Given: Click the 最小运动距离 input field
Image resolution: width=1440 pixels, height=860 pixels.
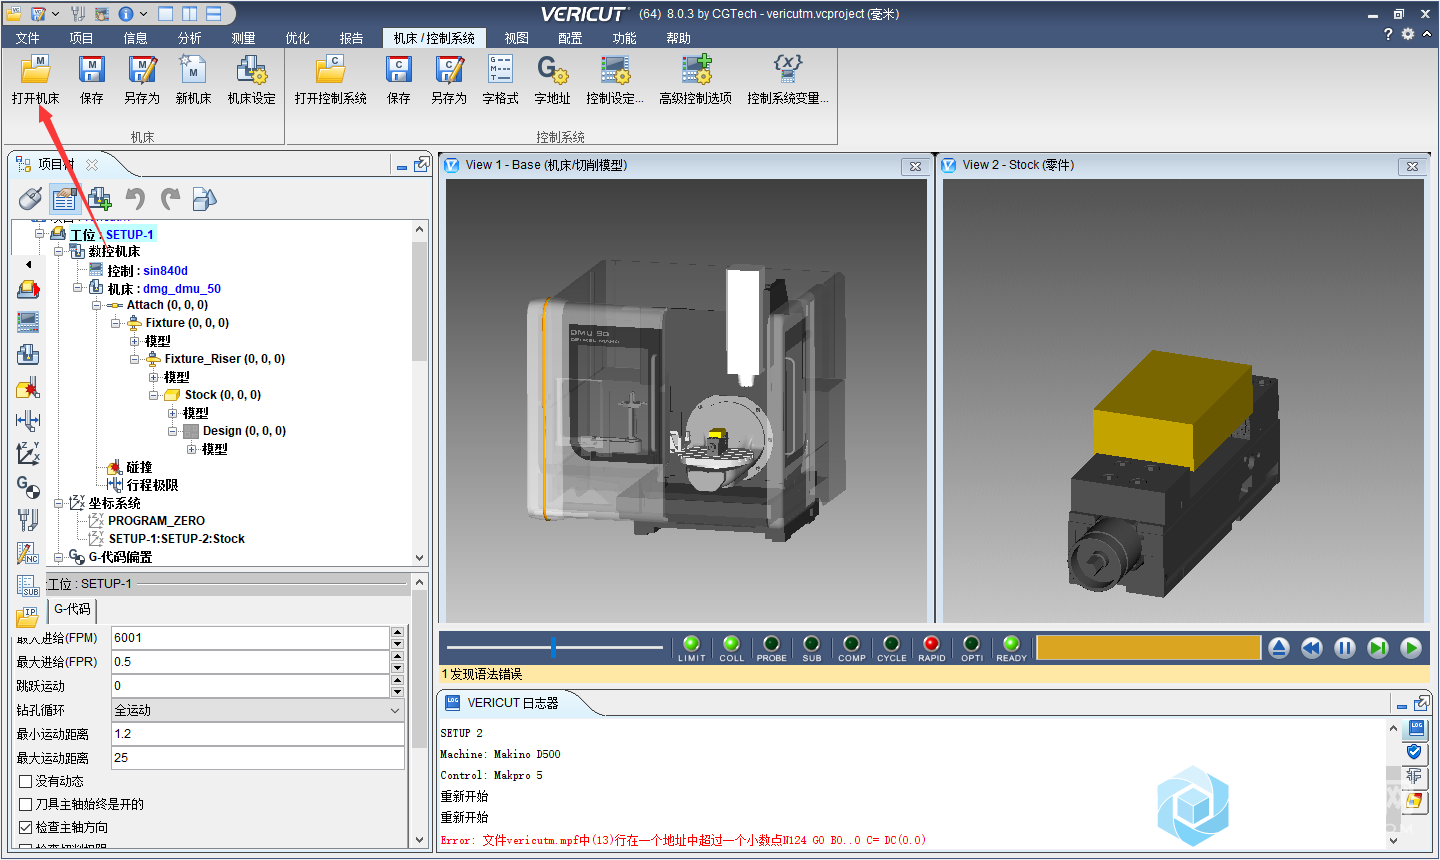Looking at the screenshot, I should click(x=257, y=734).
